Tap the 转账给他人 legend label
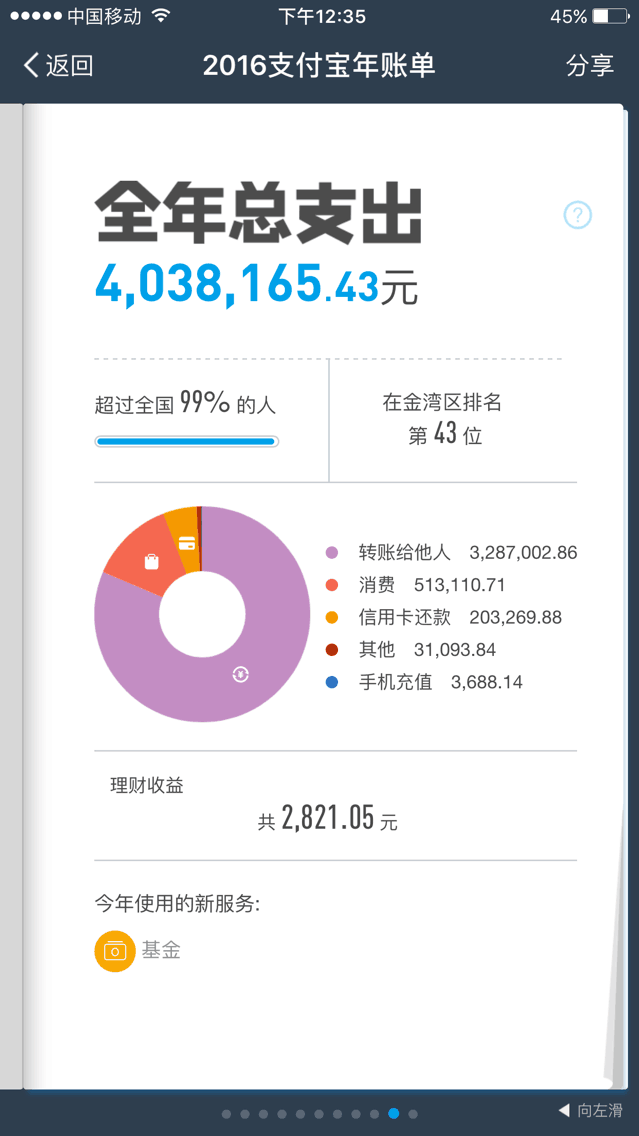This screenshot has height=1136, width=639. [x=404, y=553]
